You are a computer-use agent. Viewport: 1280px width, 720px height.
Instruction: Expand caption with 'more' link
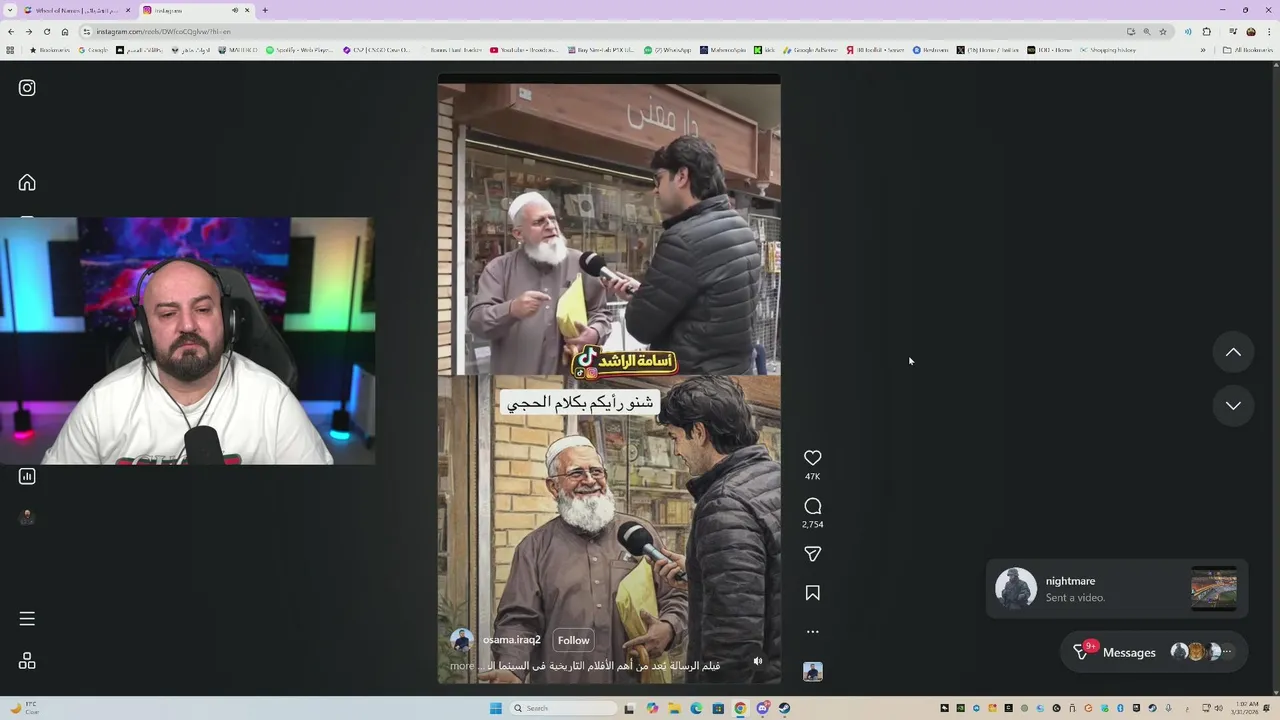pyautogui.click(x=462, y=666)
